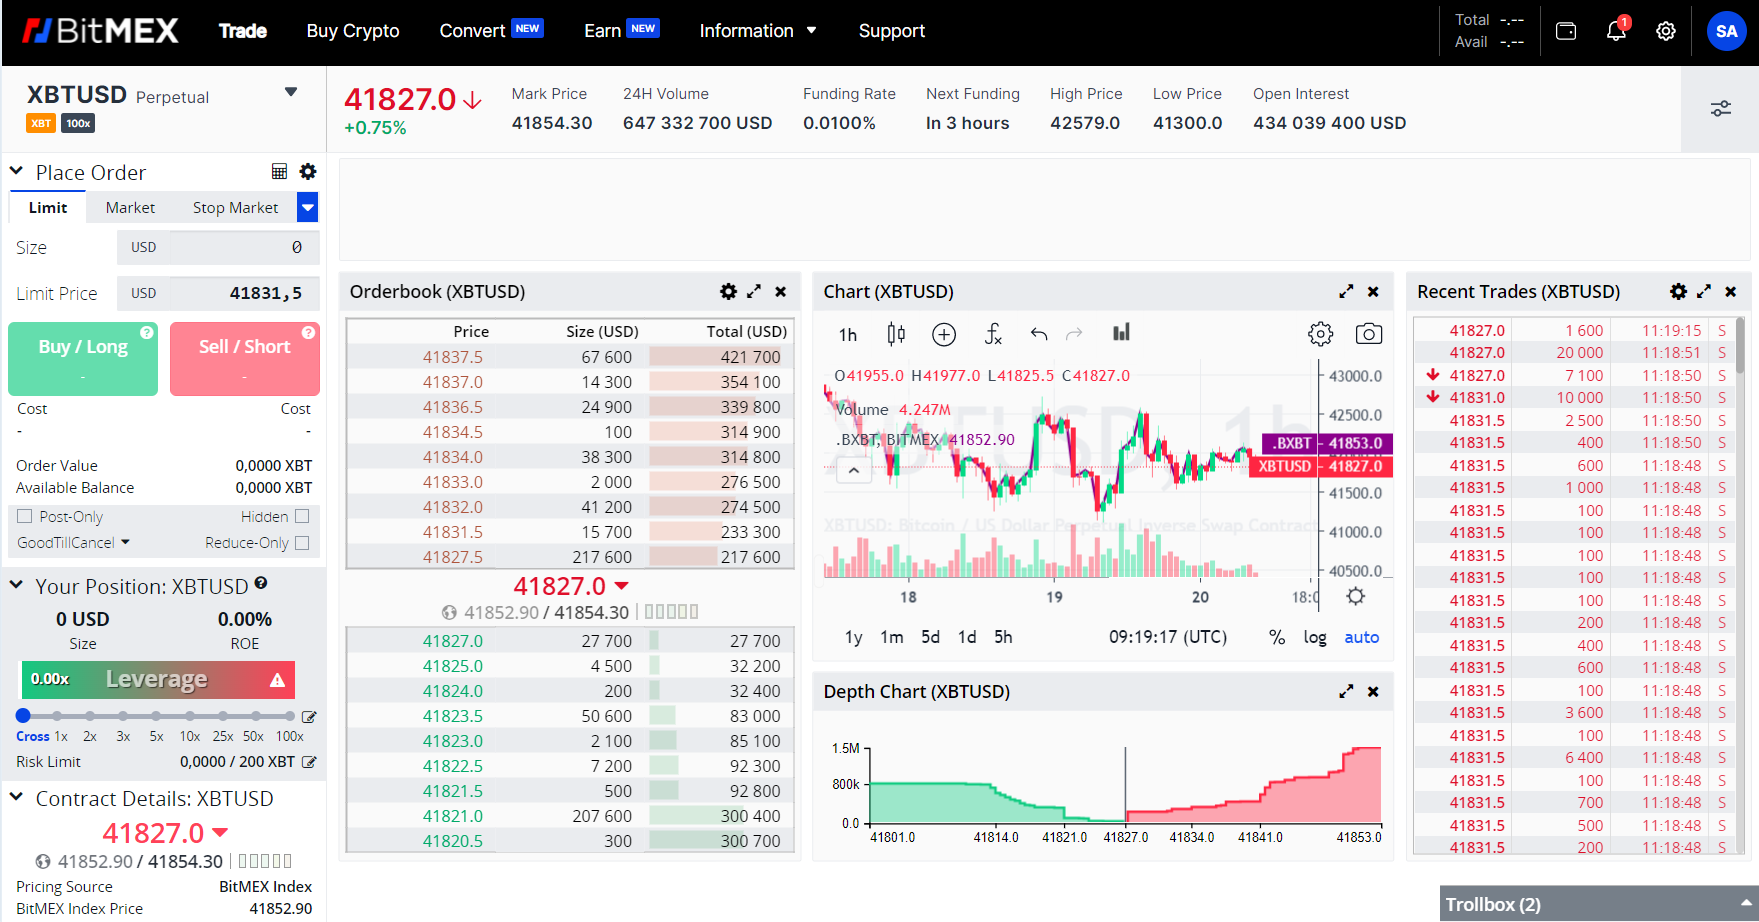Toggle Hidden order checkbox
This screenshot has width=1759, height=922.
point(302,516)
